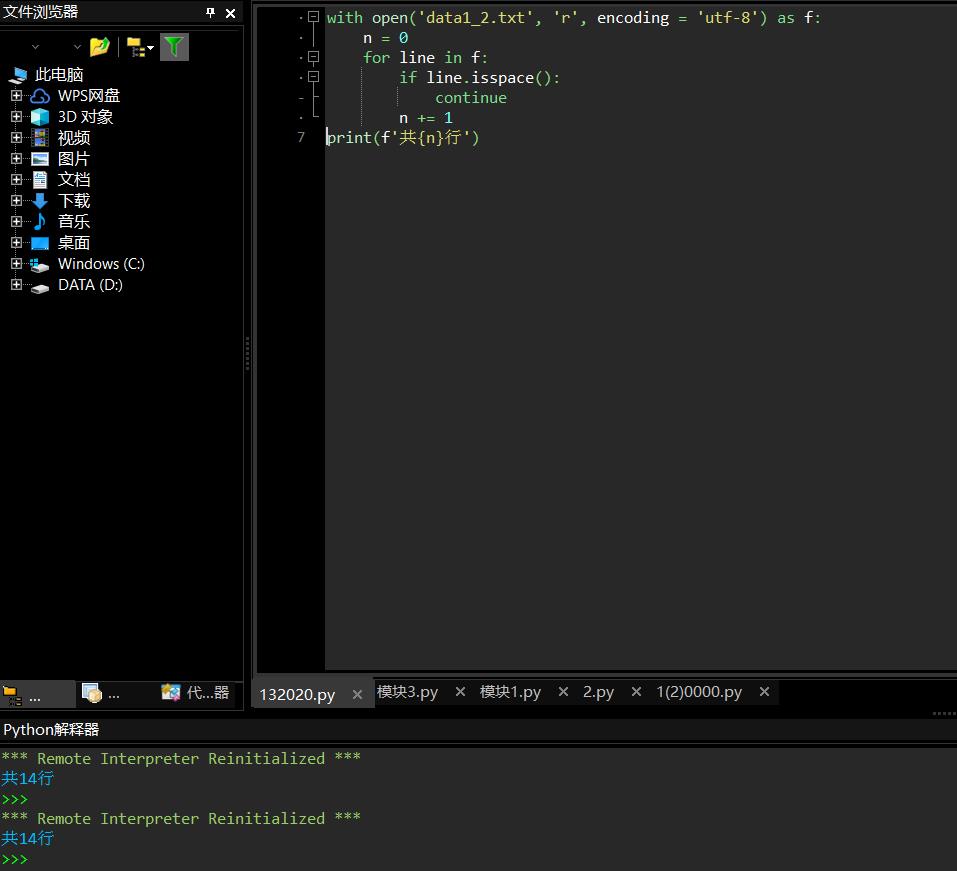Expand the DATA (D:) drive
This screenshot has height=871, width=957.
pos(16,284)
